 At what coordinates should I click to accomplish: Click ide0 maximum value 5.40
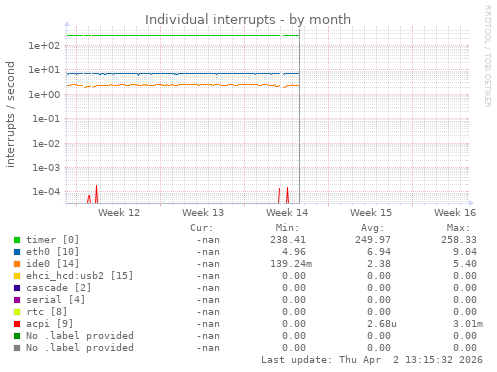(x=465, y=264)
